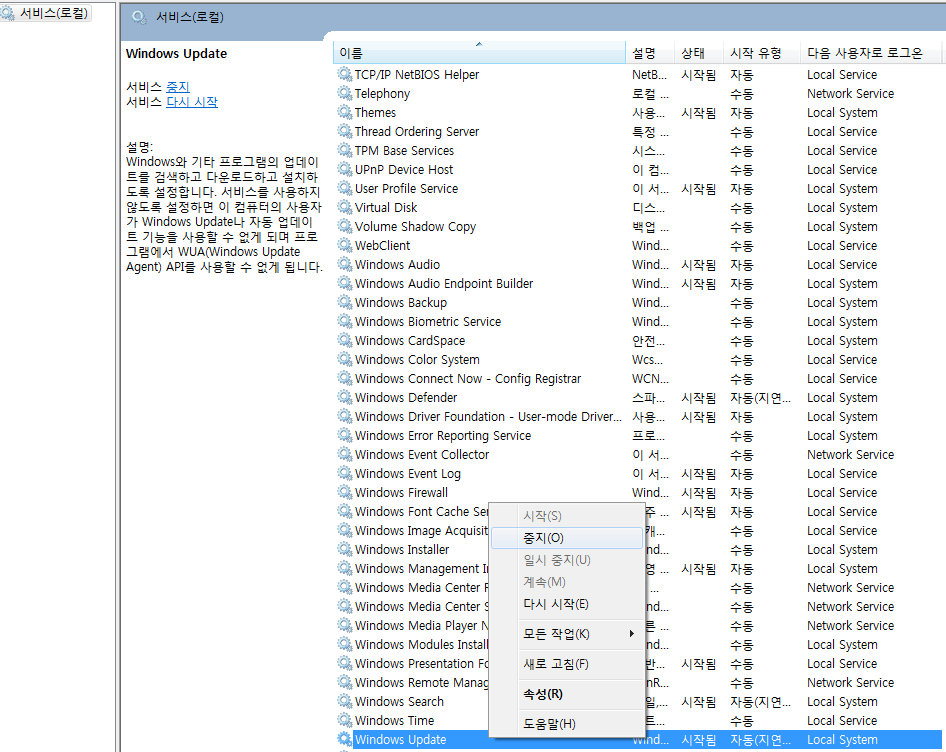Click the gear icon beside Windows Backup
Screen dimensions: 946x752
click(344, 302)
